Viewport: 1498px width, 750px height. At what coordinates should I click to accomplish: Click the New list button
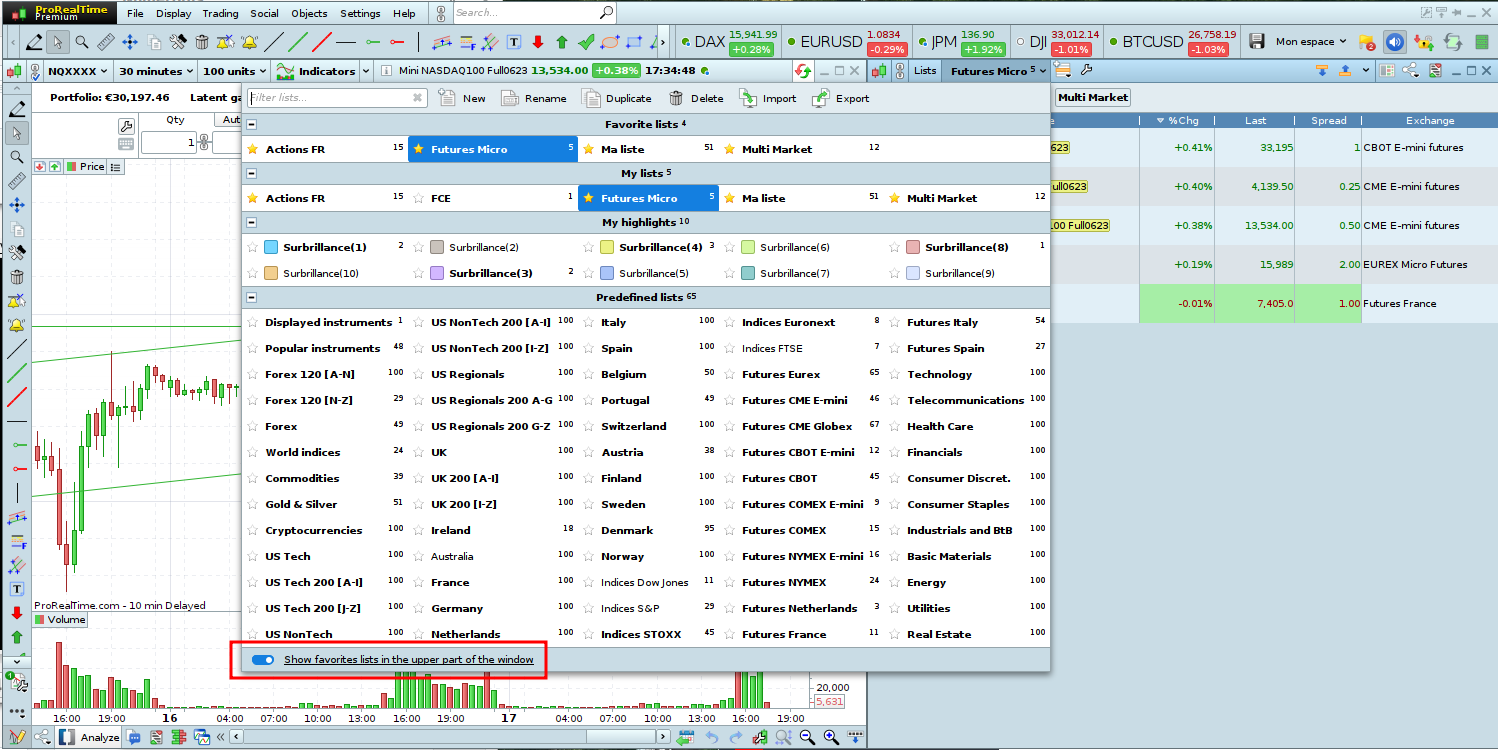tap(462, 98)
